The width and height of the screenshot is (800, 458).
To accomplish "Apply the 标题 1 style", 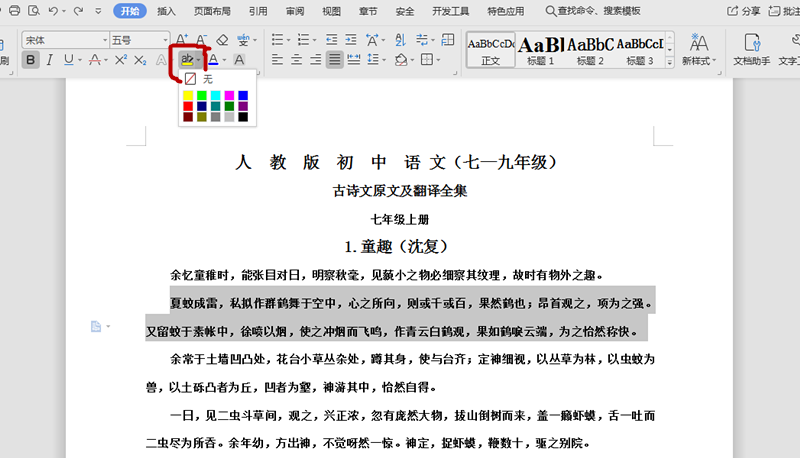I will pyautogui.click(x=541, y=49).
